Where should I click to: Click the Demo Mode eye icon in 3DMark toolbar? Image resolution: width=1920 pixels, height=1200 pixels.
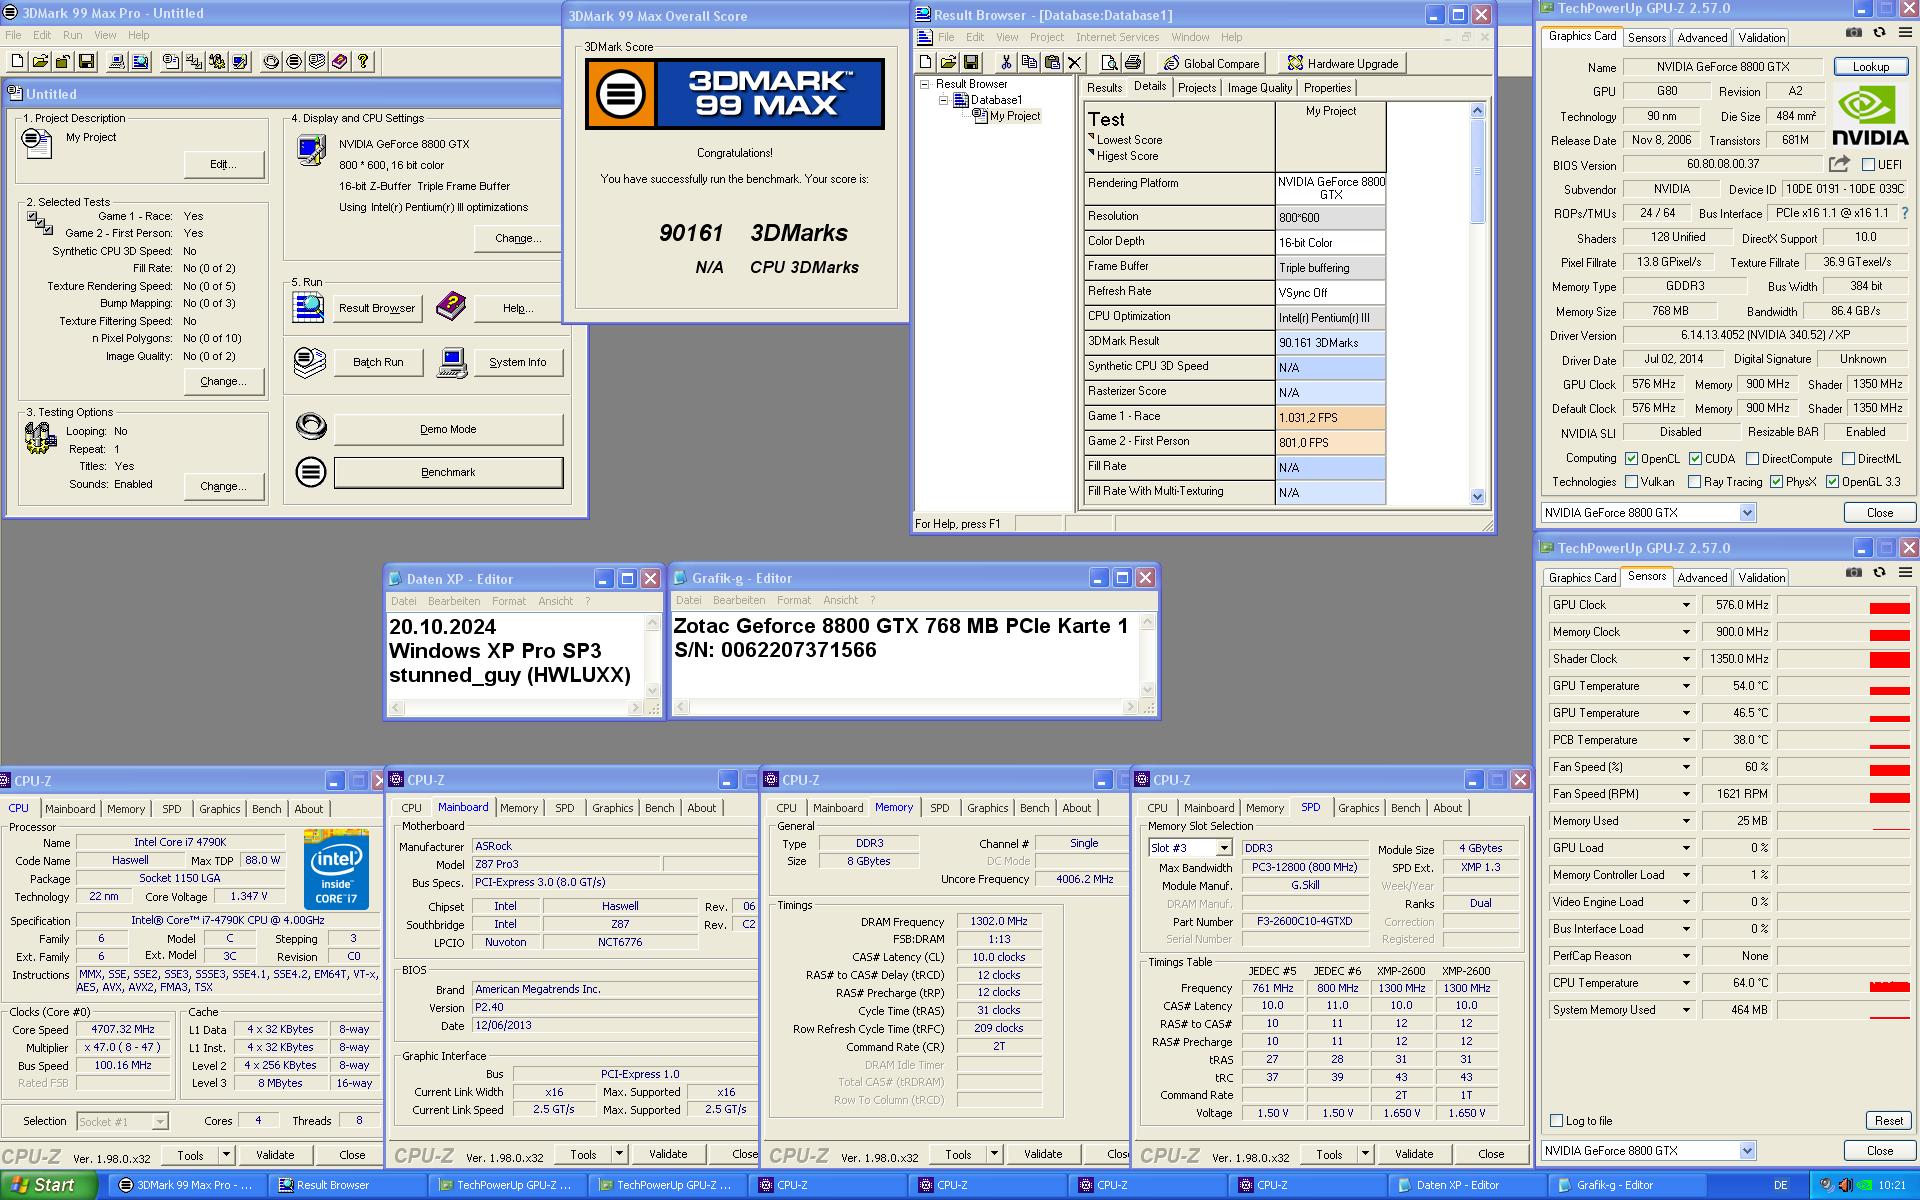(x=271, y=62)
